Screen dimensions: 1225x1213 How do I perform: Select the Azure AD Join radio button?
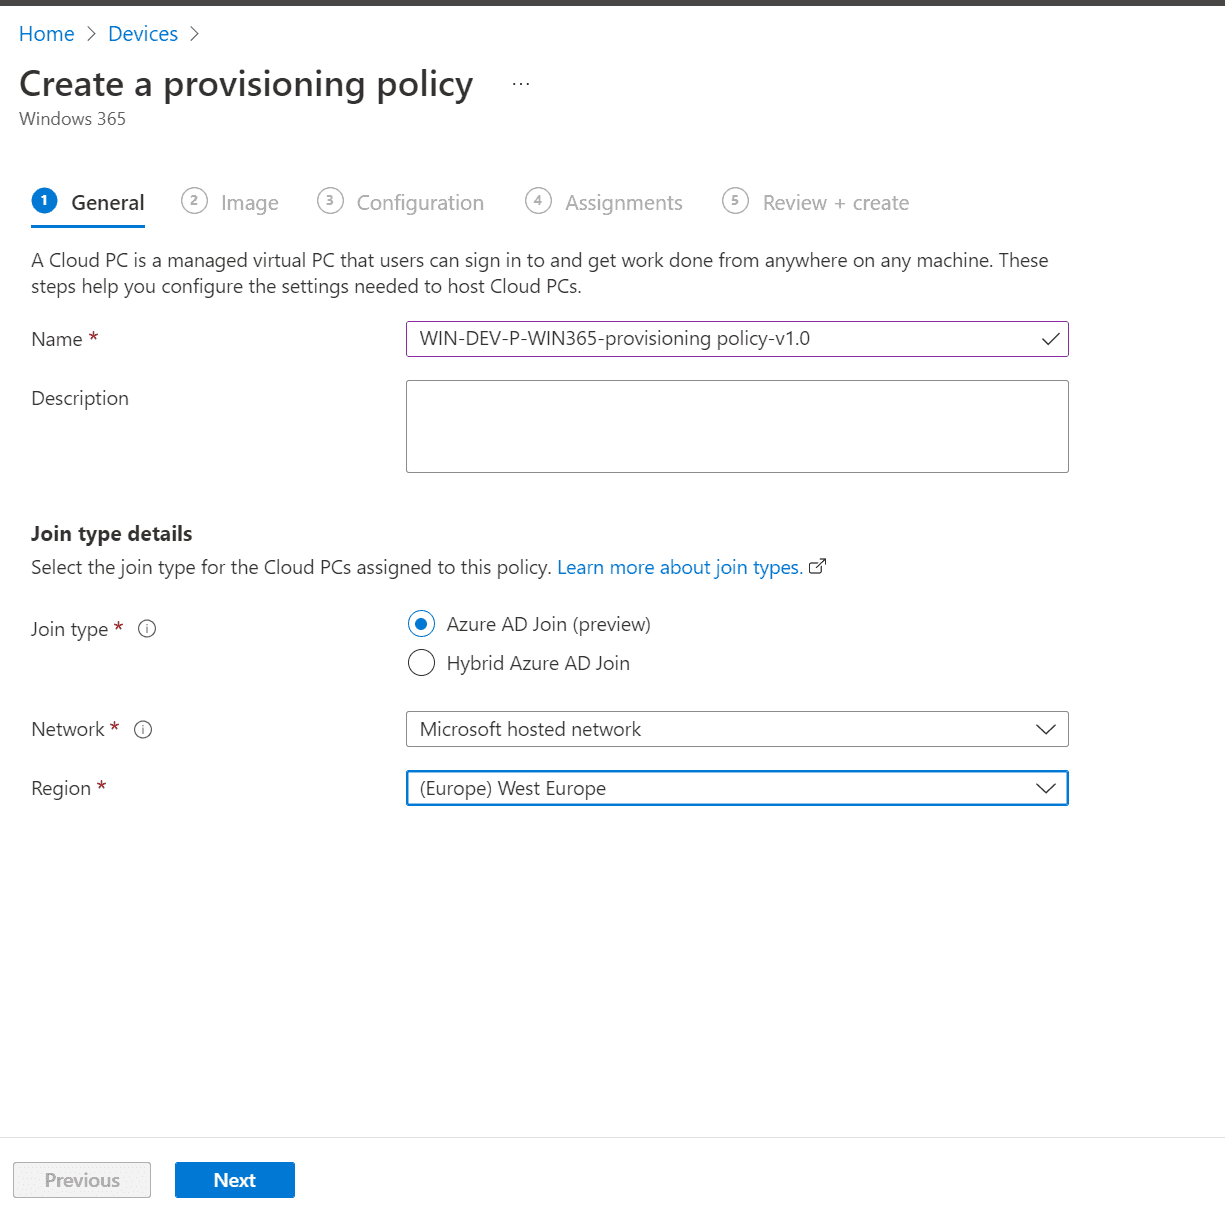(x=421, y=623)
